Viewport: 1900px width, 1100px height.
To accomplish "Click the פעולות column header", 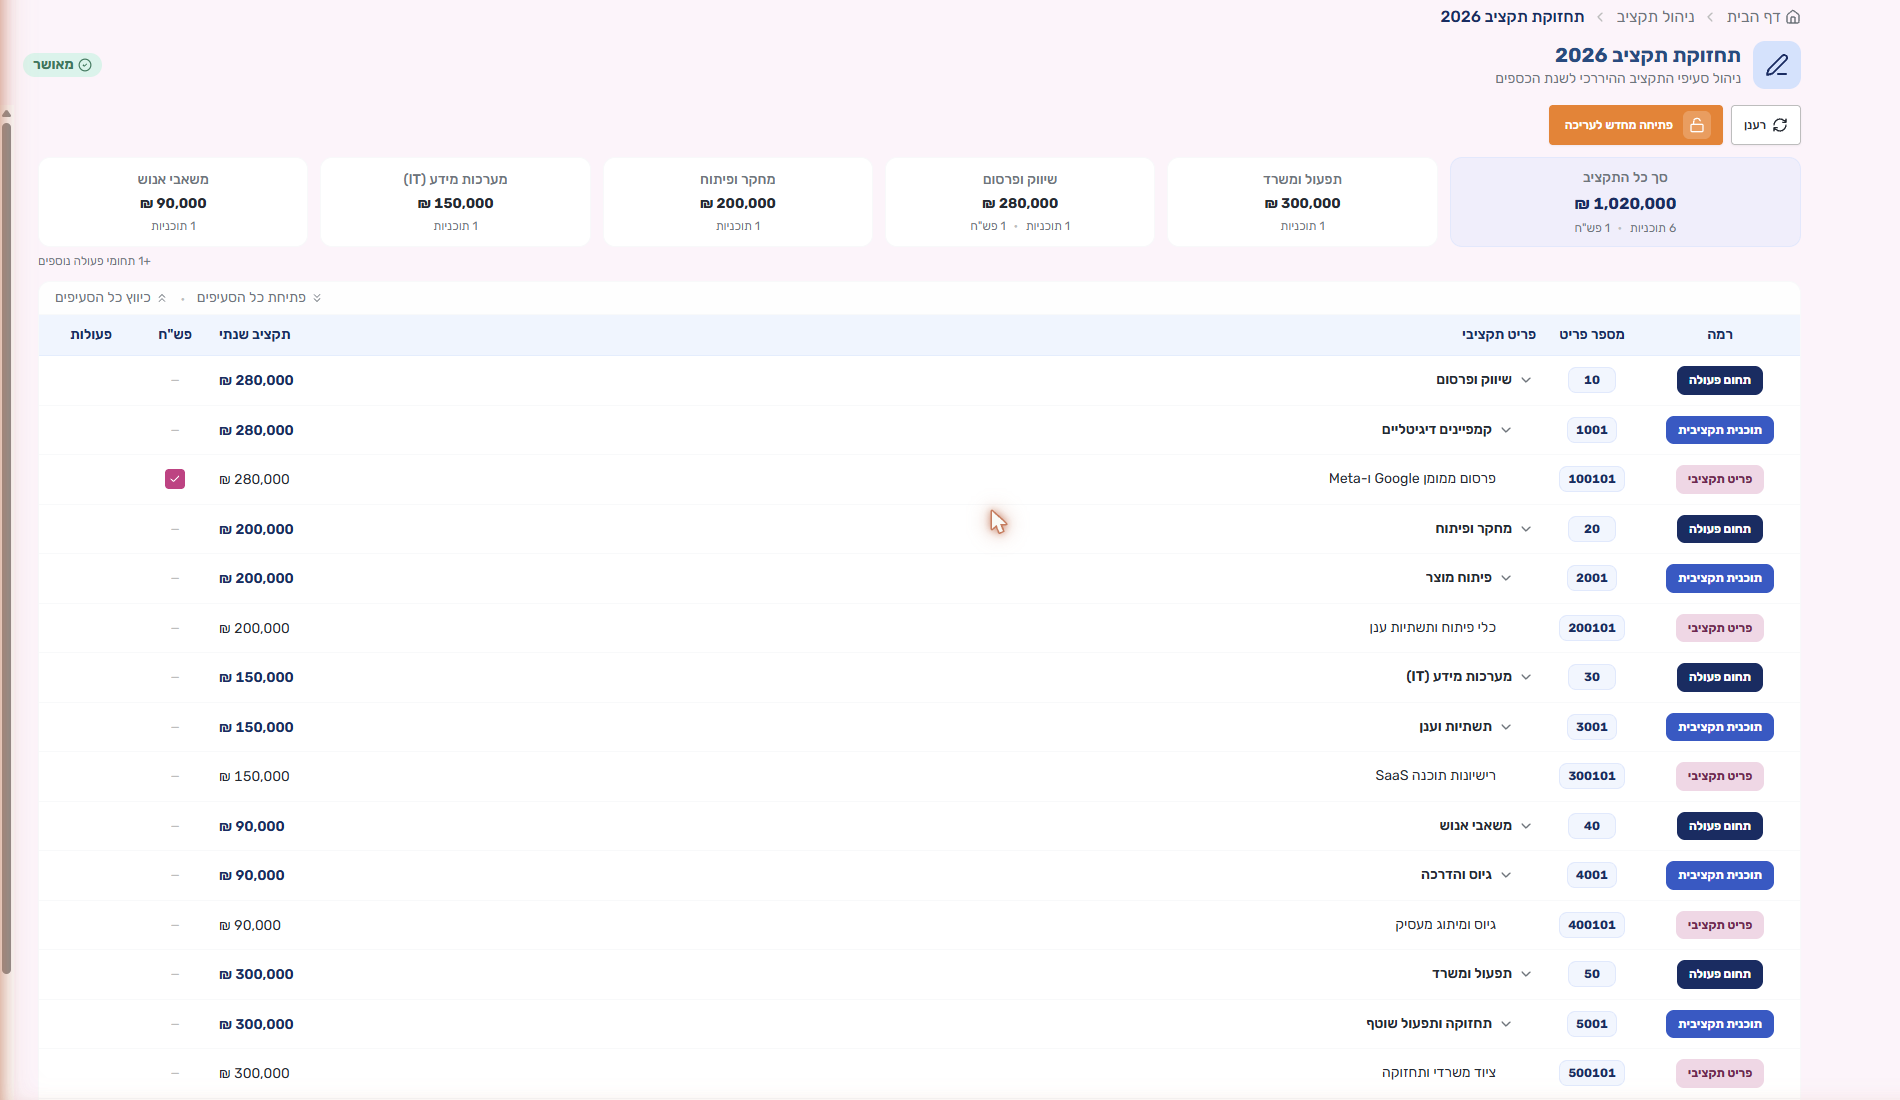I will click(x=91, y=335).
